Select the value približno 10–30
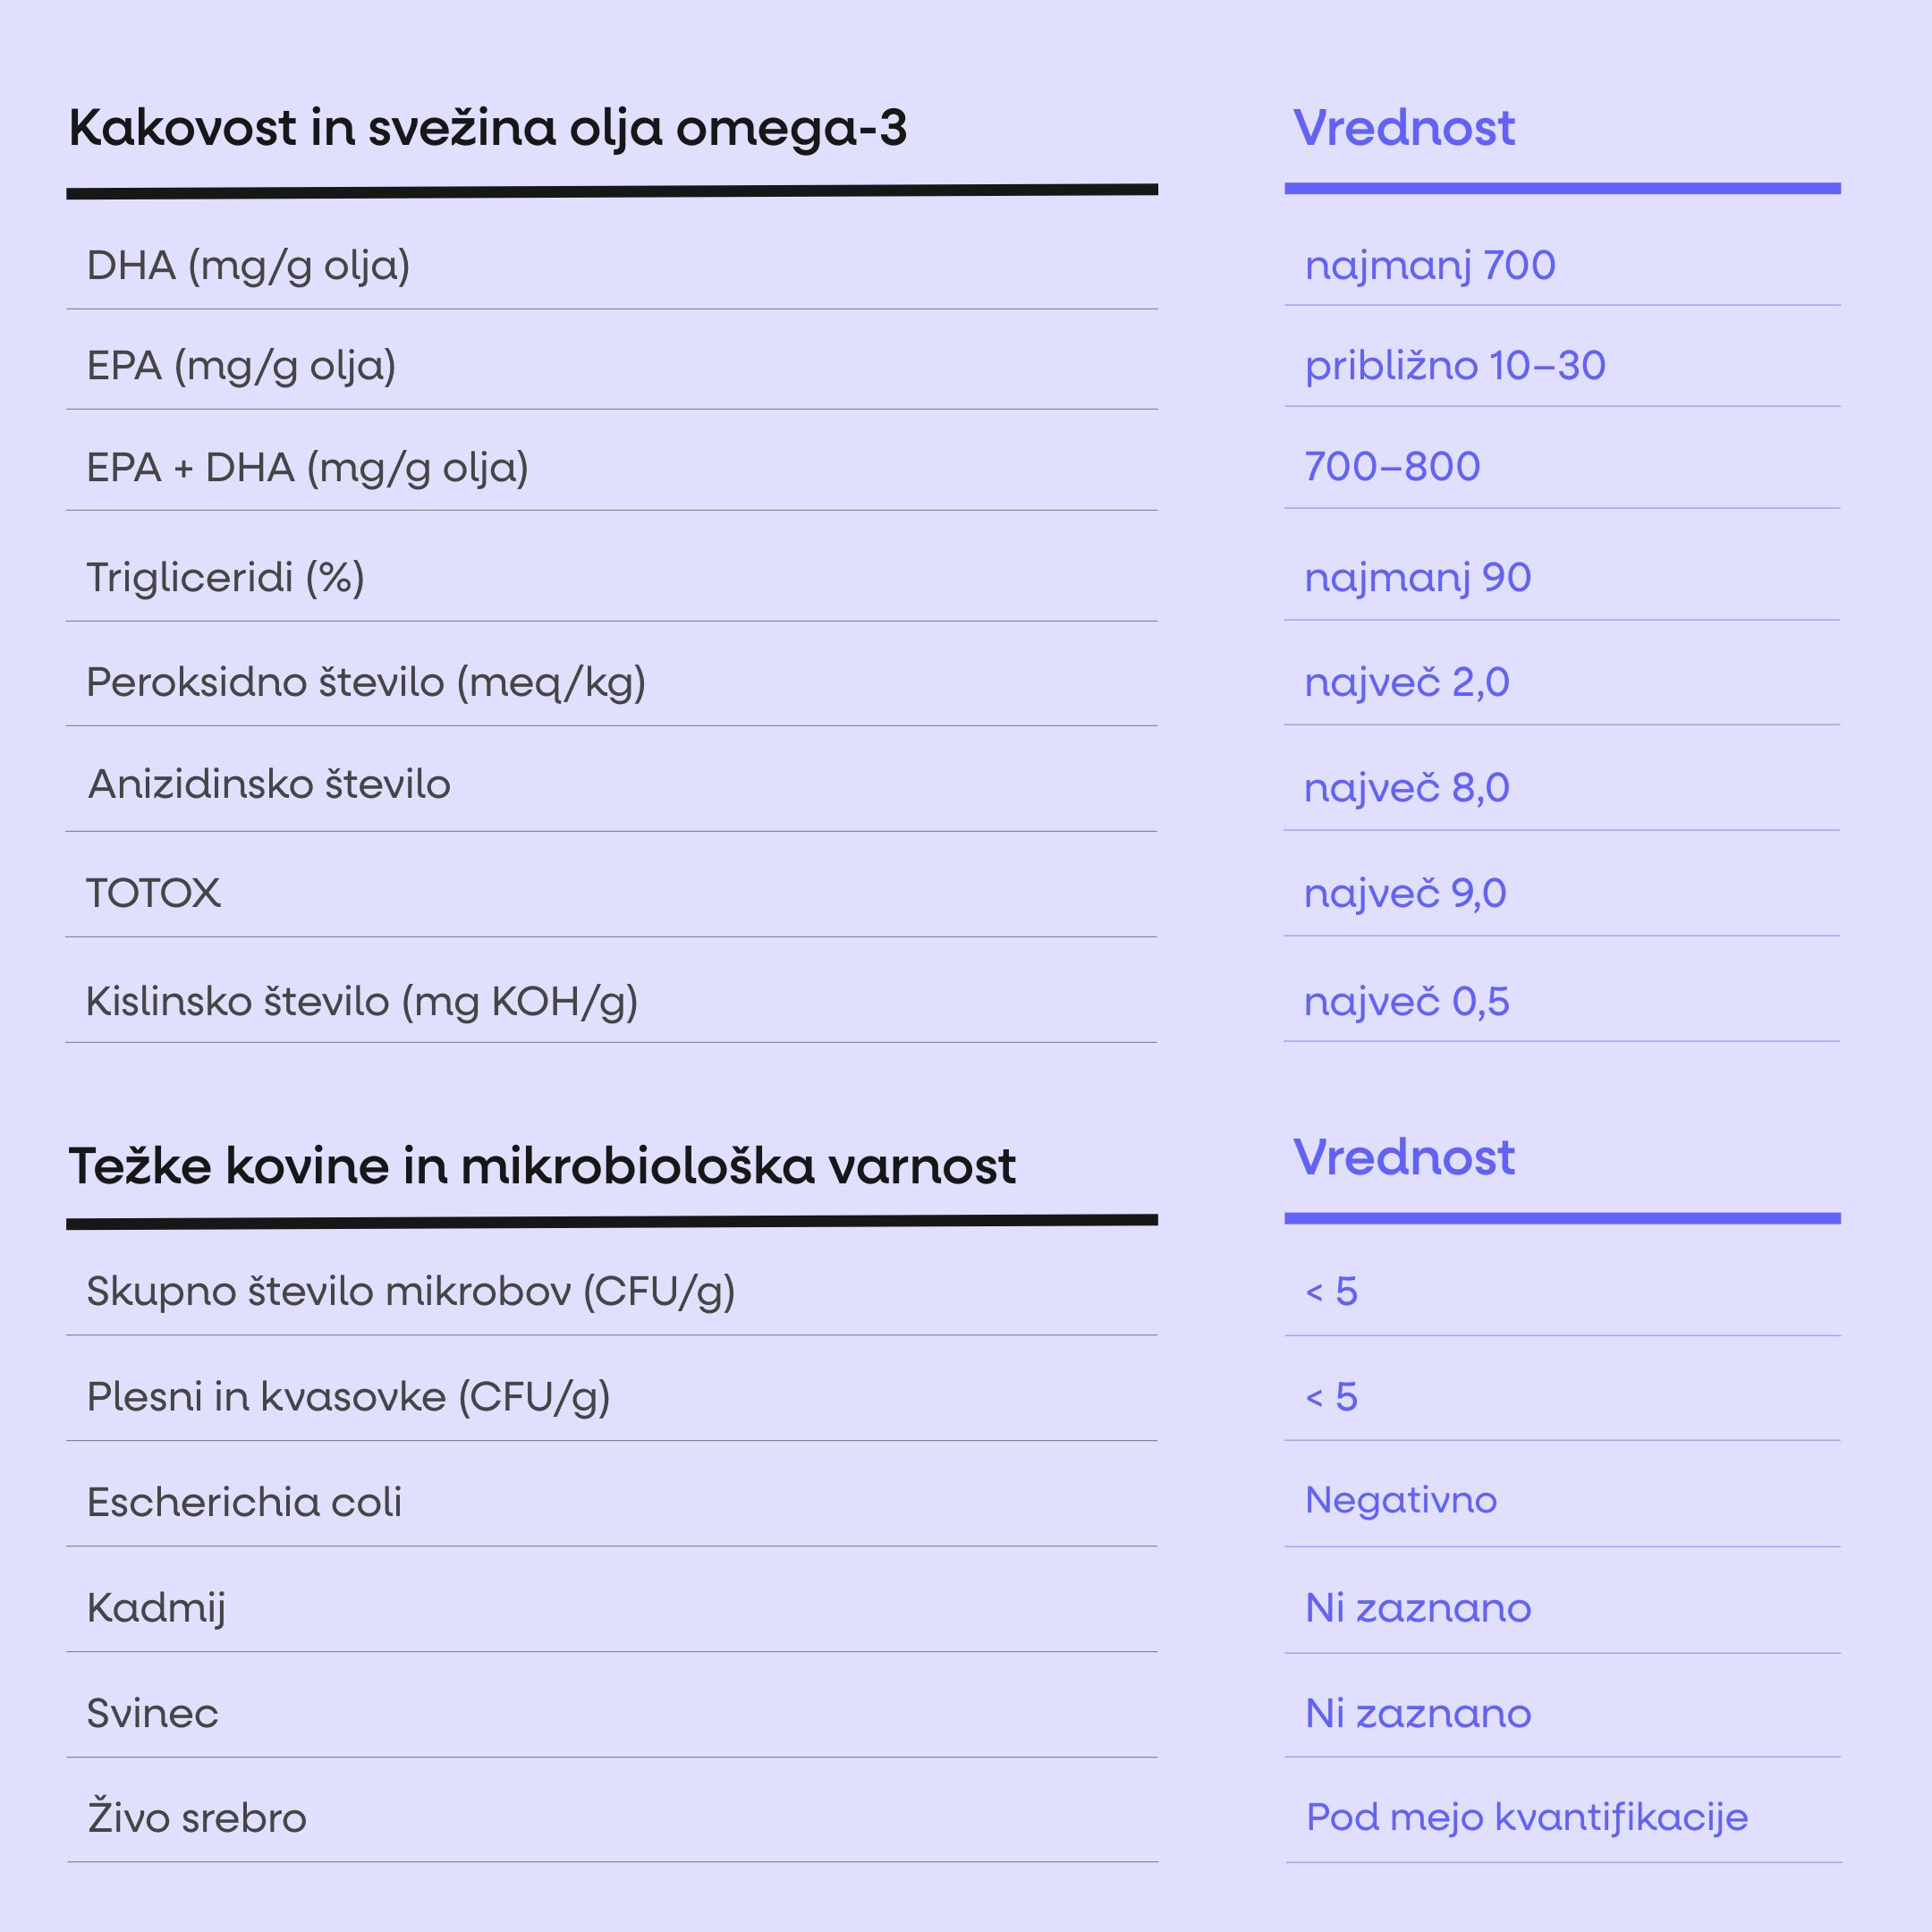This screenshot has height=1932, width=1932. click(1455, 365)
